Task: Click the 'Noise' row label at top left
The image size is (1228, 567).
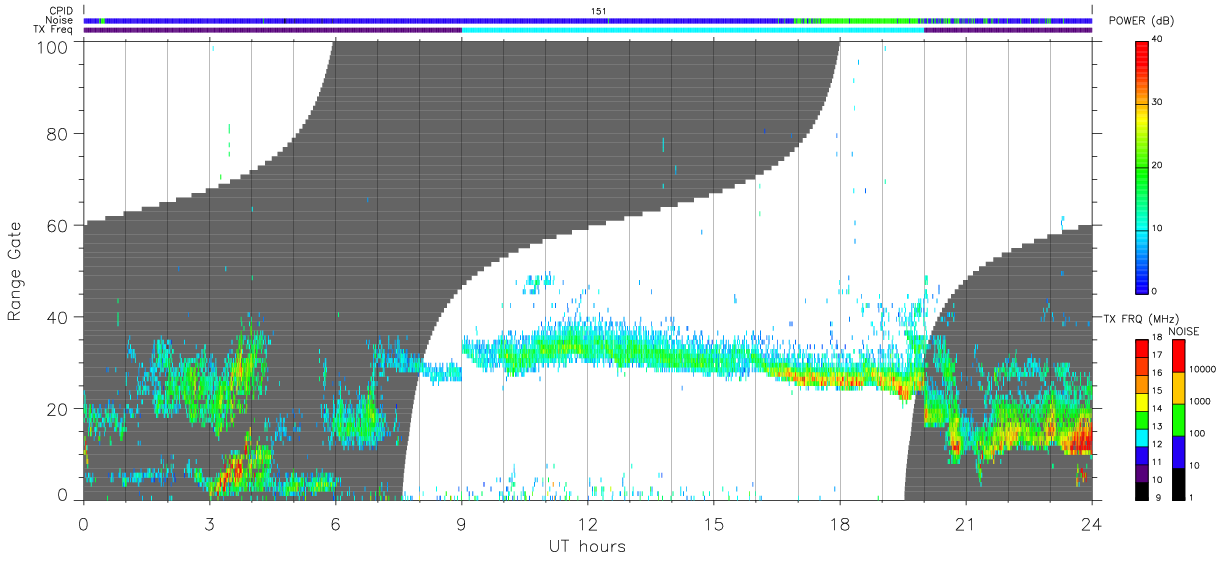Action: (x=61, y=20)
